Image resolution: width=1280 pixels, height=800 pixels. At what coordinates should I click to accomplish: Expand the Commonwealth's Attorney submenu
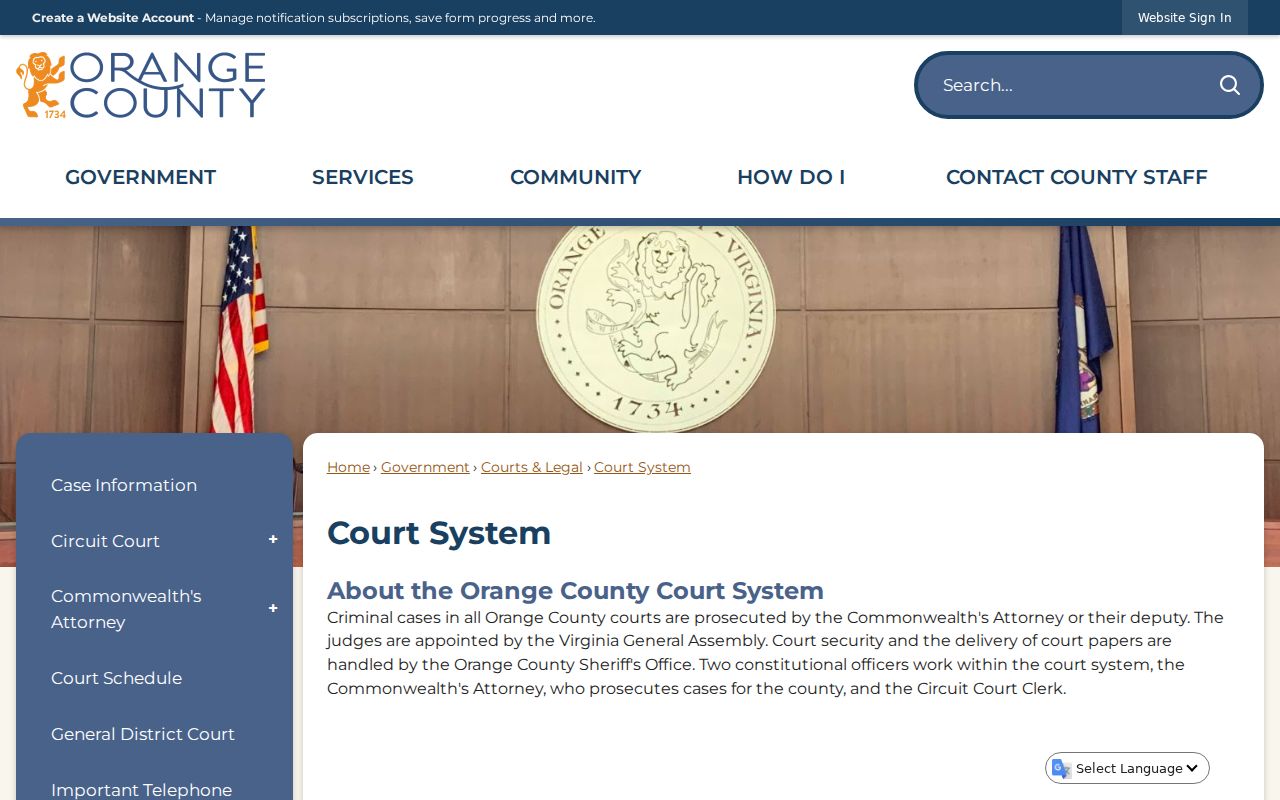click(273, 609)
